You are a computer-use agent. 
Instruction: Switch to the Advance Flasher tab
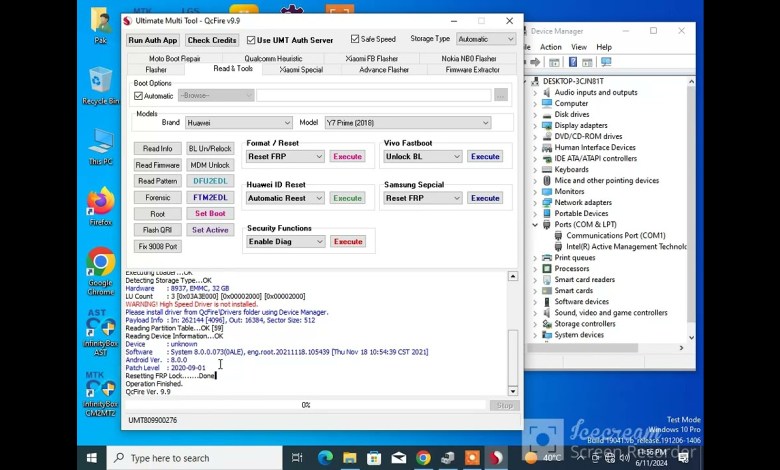coord(384,70)
